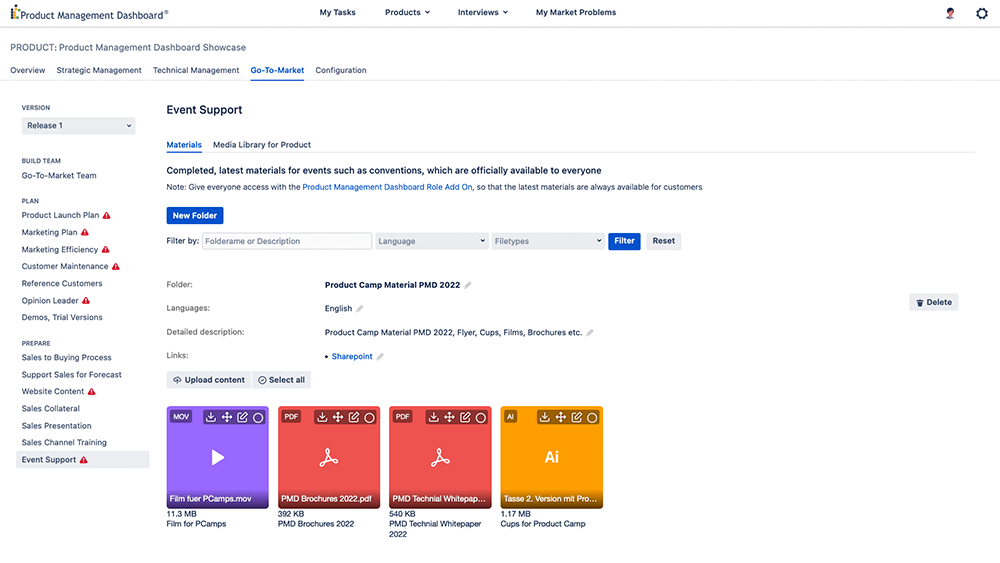Download the PMD Technial Whitepaper file
1000x563 pixels.
point(434,417)
